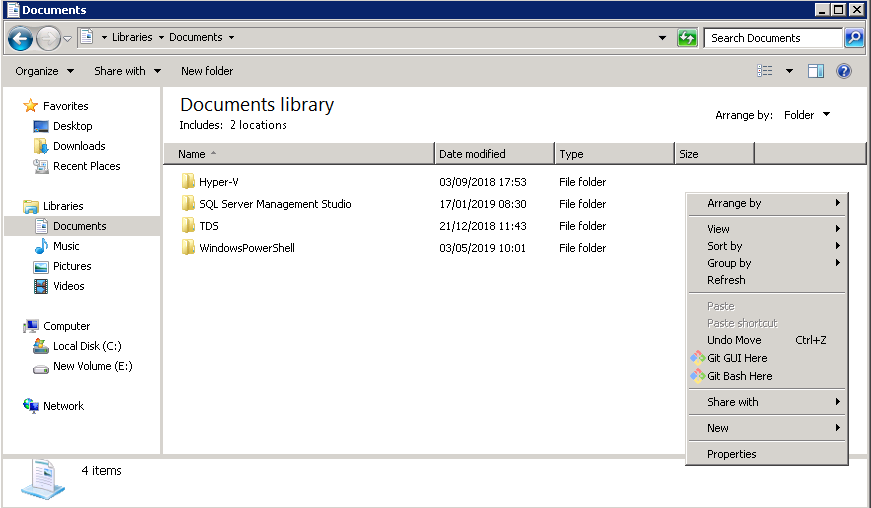
Task: Click the library icon in address bar
Action: pos(86,37)
